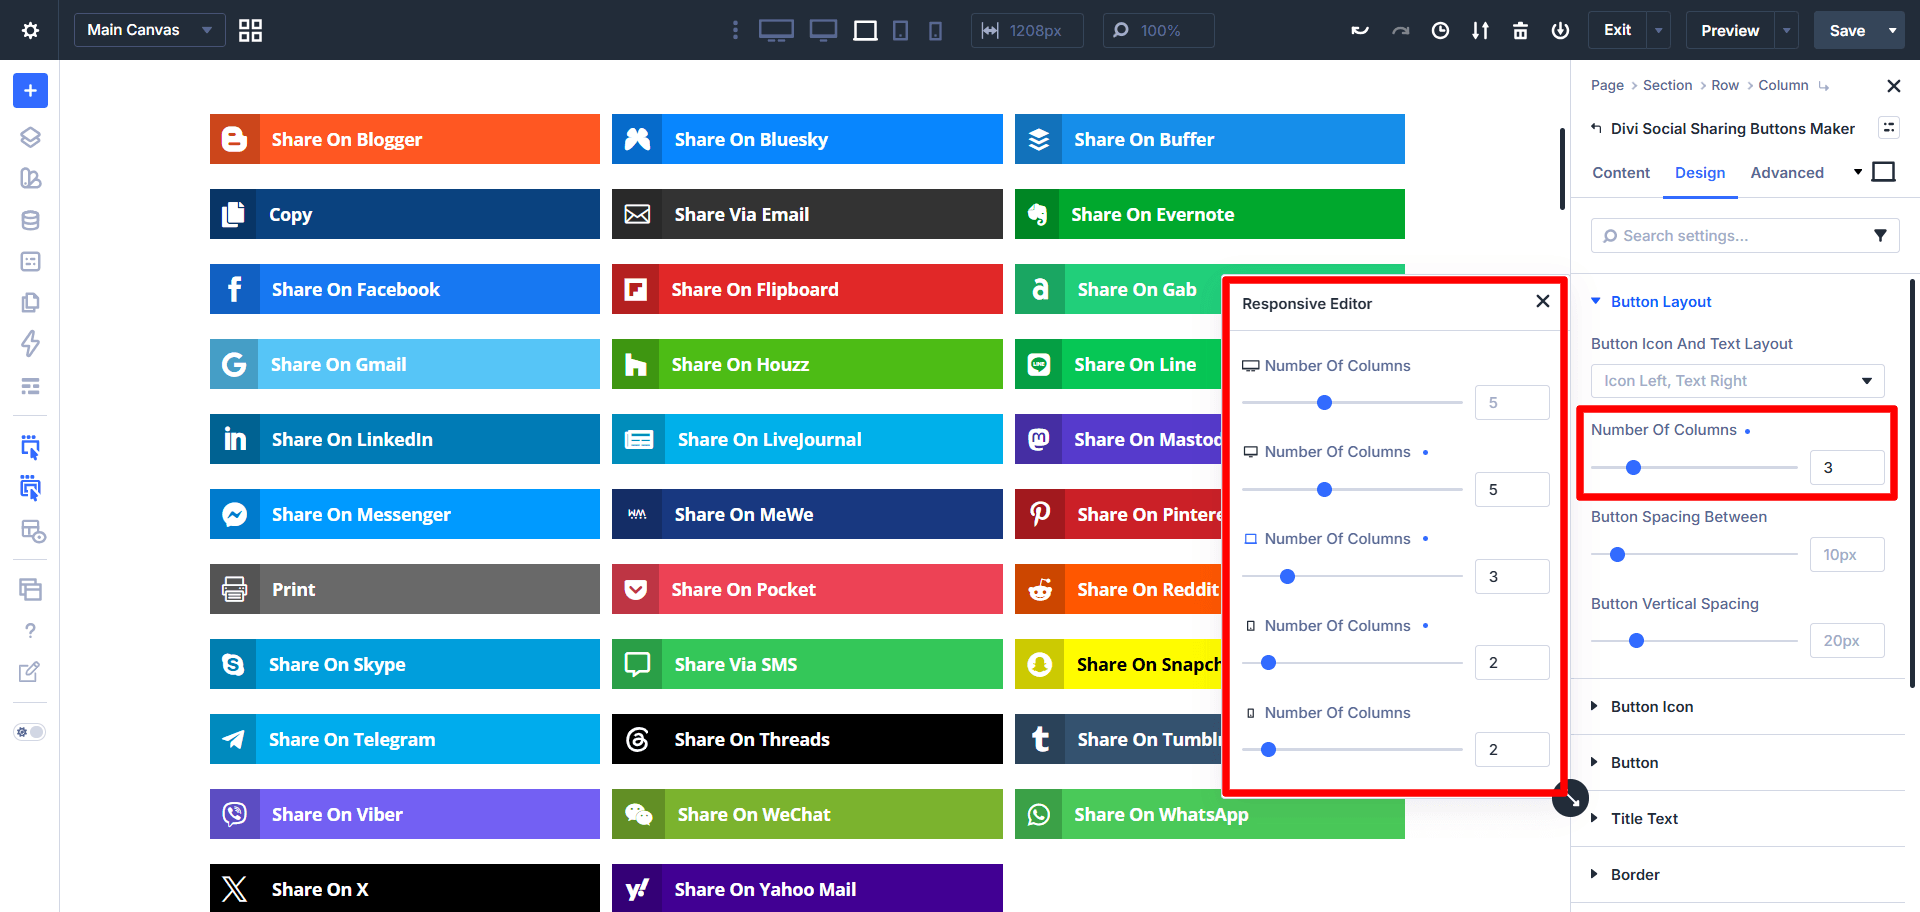Select the tablet view icon
Screen dimensions: 1920x912
click(x=900, y=30)
